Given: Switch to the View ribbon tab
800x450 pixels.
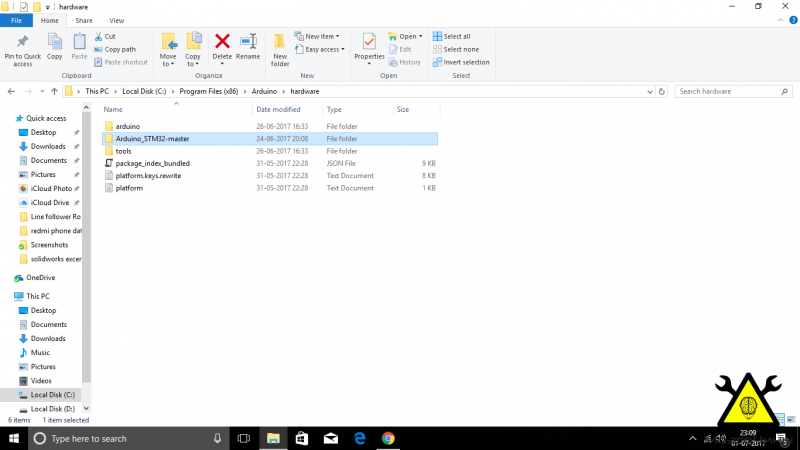Looking at the screenshot, I should (x=116, y=20).
